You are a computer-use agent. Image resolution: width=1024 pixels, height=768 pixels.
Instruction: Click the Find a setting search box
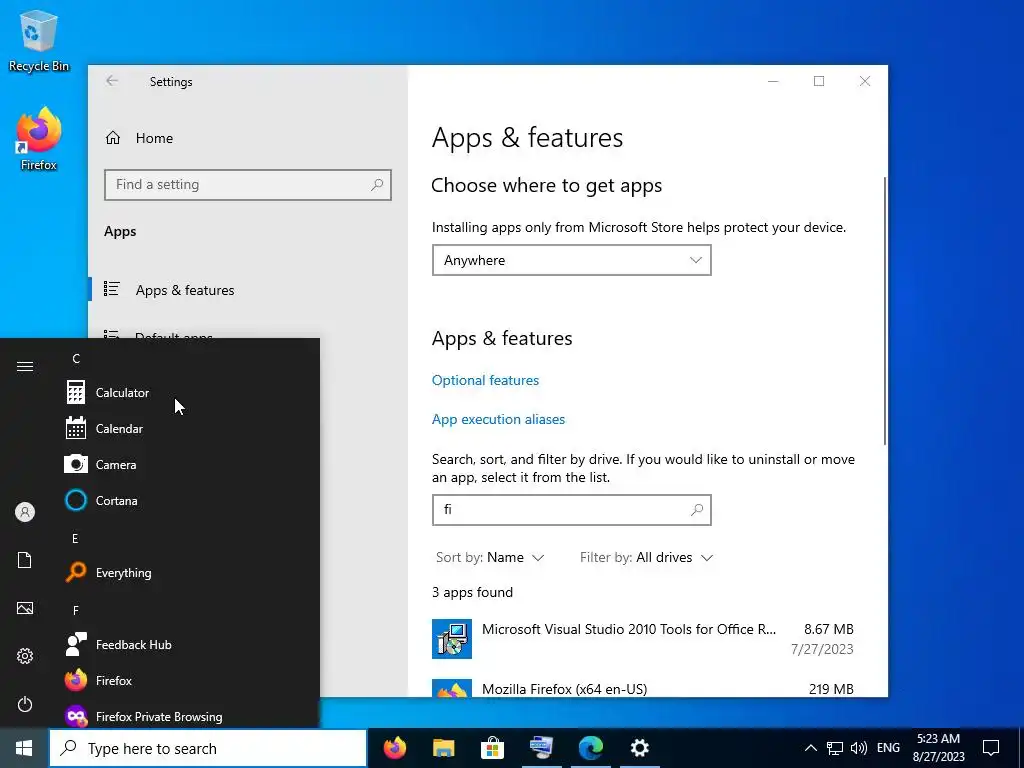tap(248, 185)
